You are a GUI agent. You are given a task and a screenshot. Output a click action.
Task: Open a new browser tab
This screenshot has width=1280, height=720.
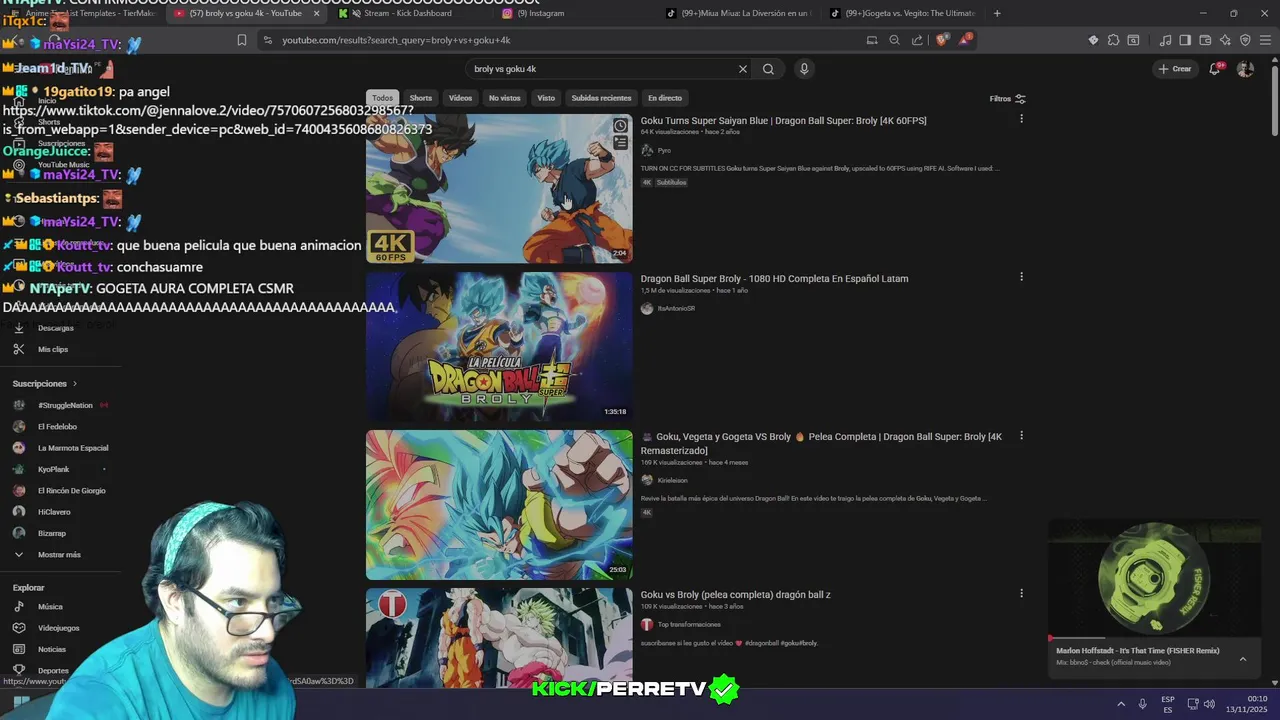coord(997,13)
